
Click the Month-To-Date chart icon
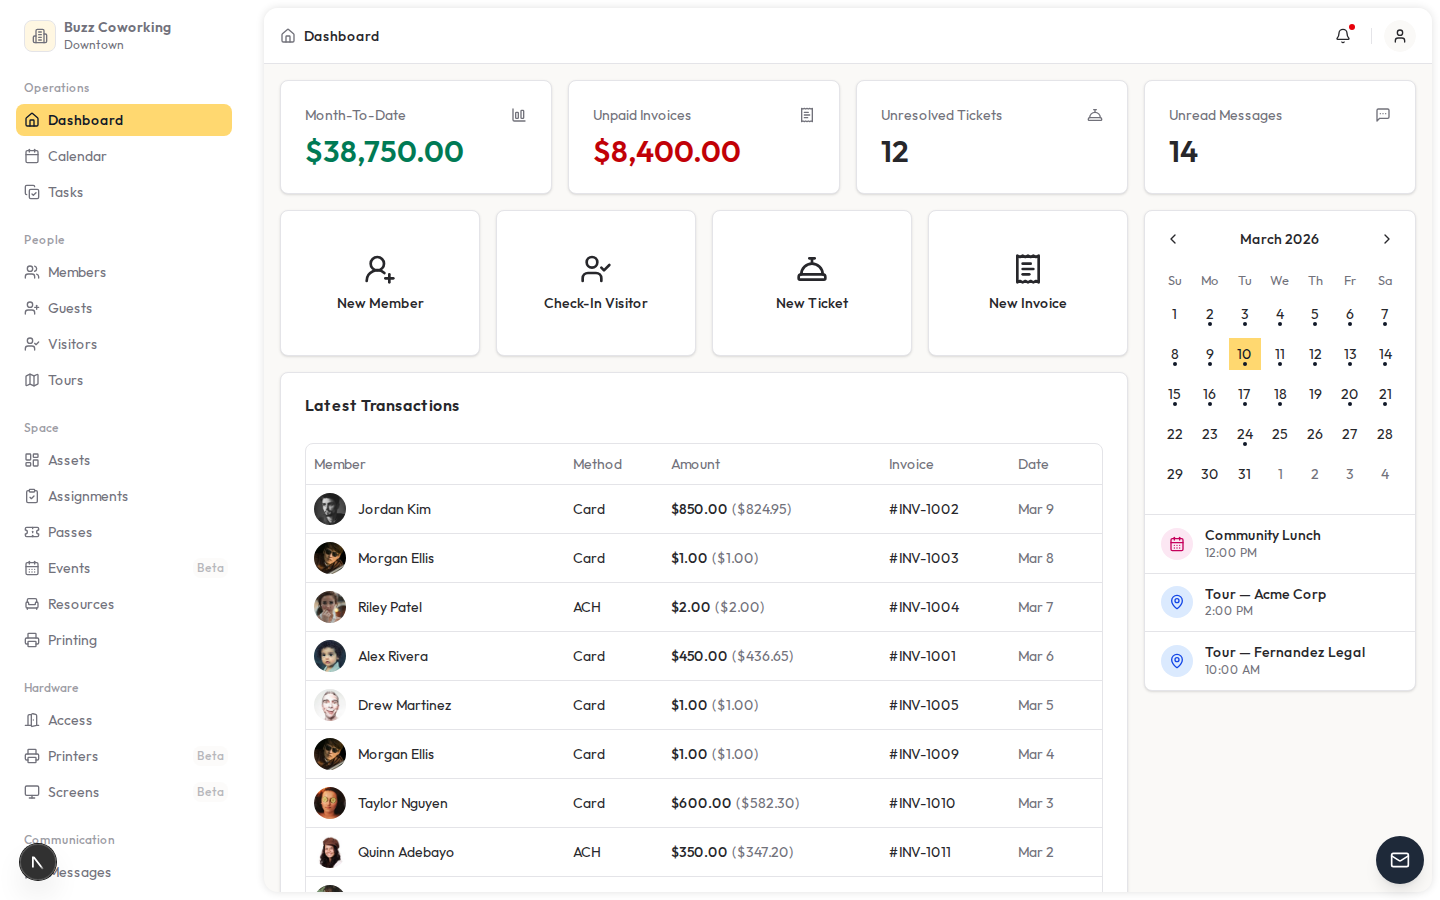pos(518,116)
